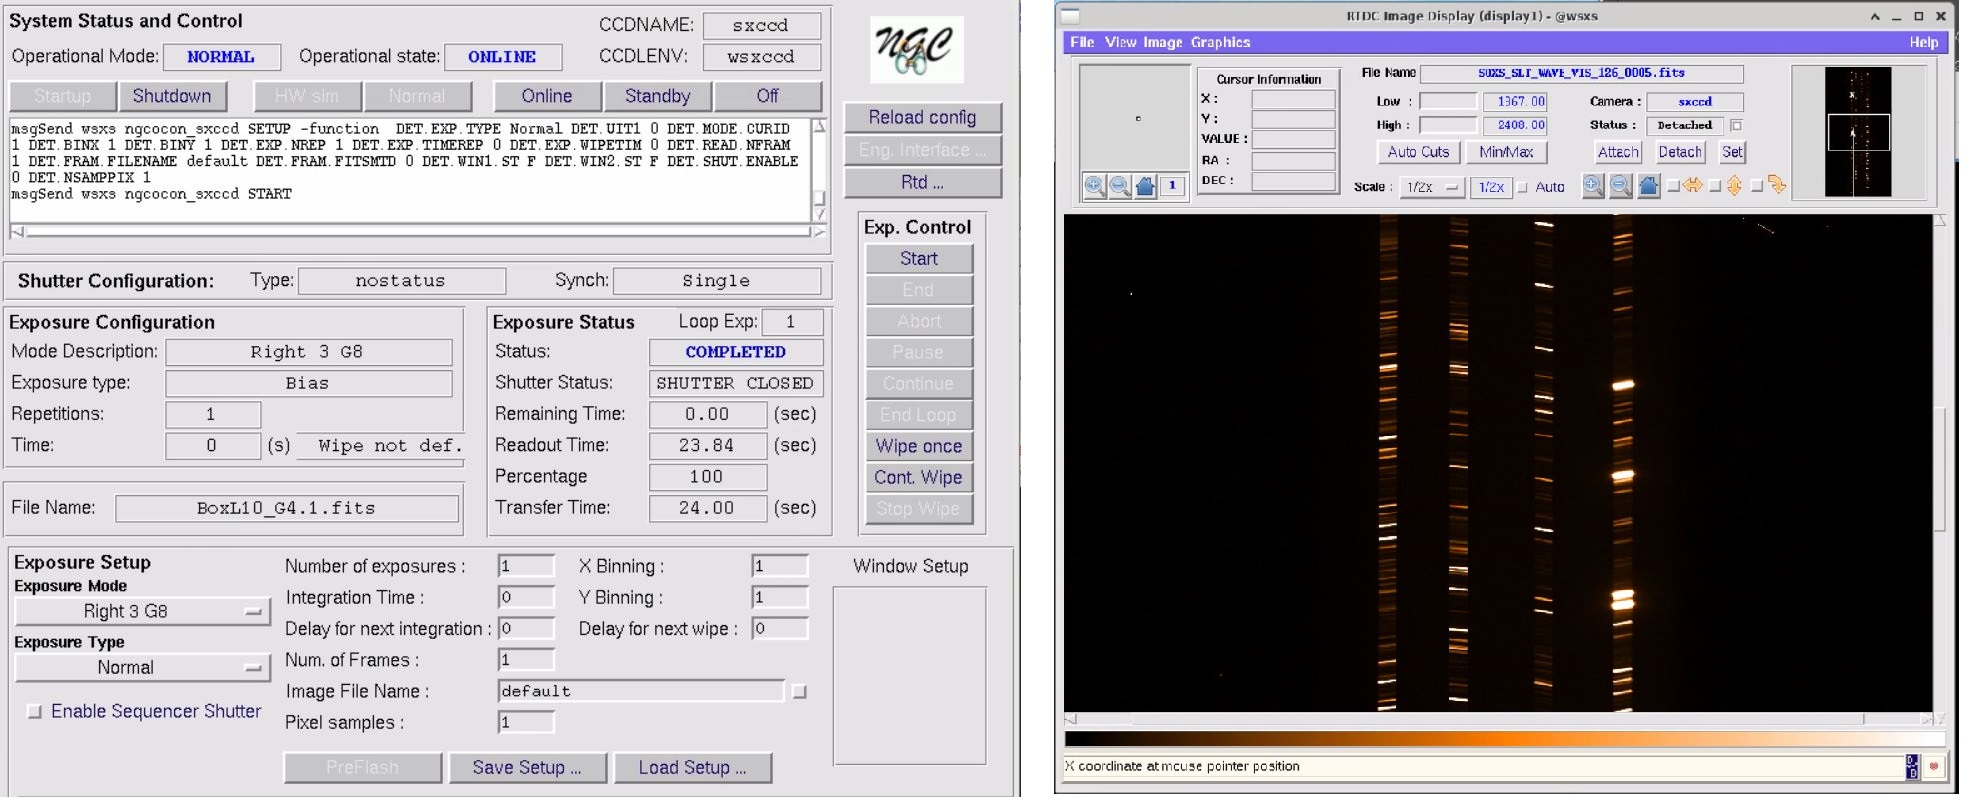The width and height of the screenshot is (1966, 801).
Task: Enable Sequencer Shutter checkbox
Action: point(35,711)
